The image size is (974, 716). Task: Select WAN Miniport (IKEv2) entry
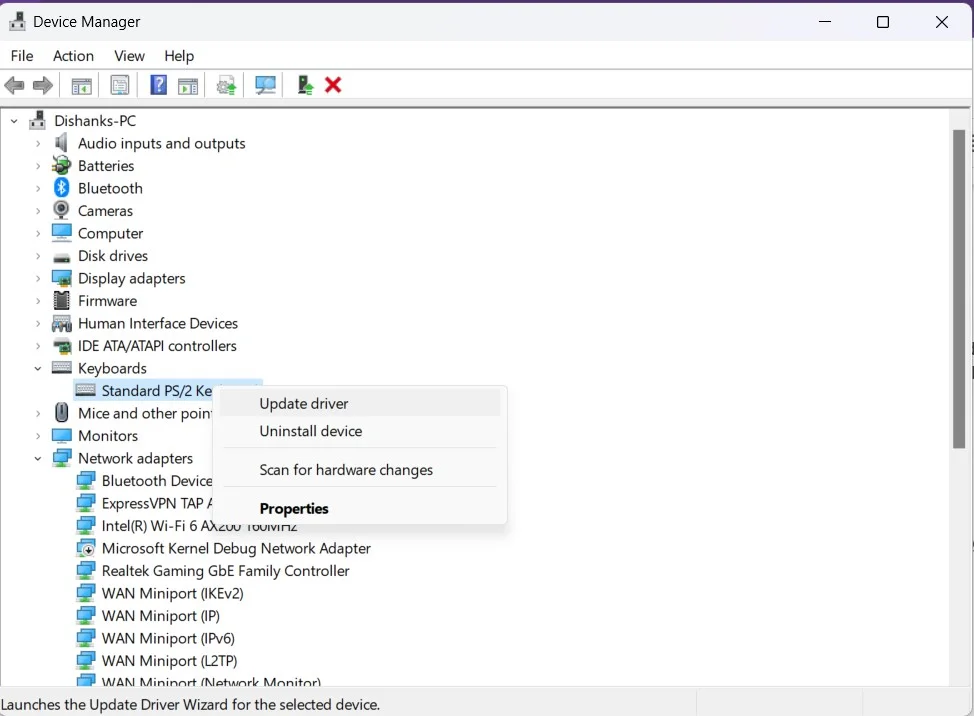pos(172,593)
